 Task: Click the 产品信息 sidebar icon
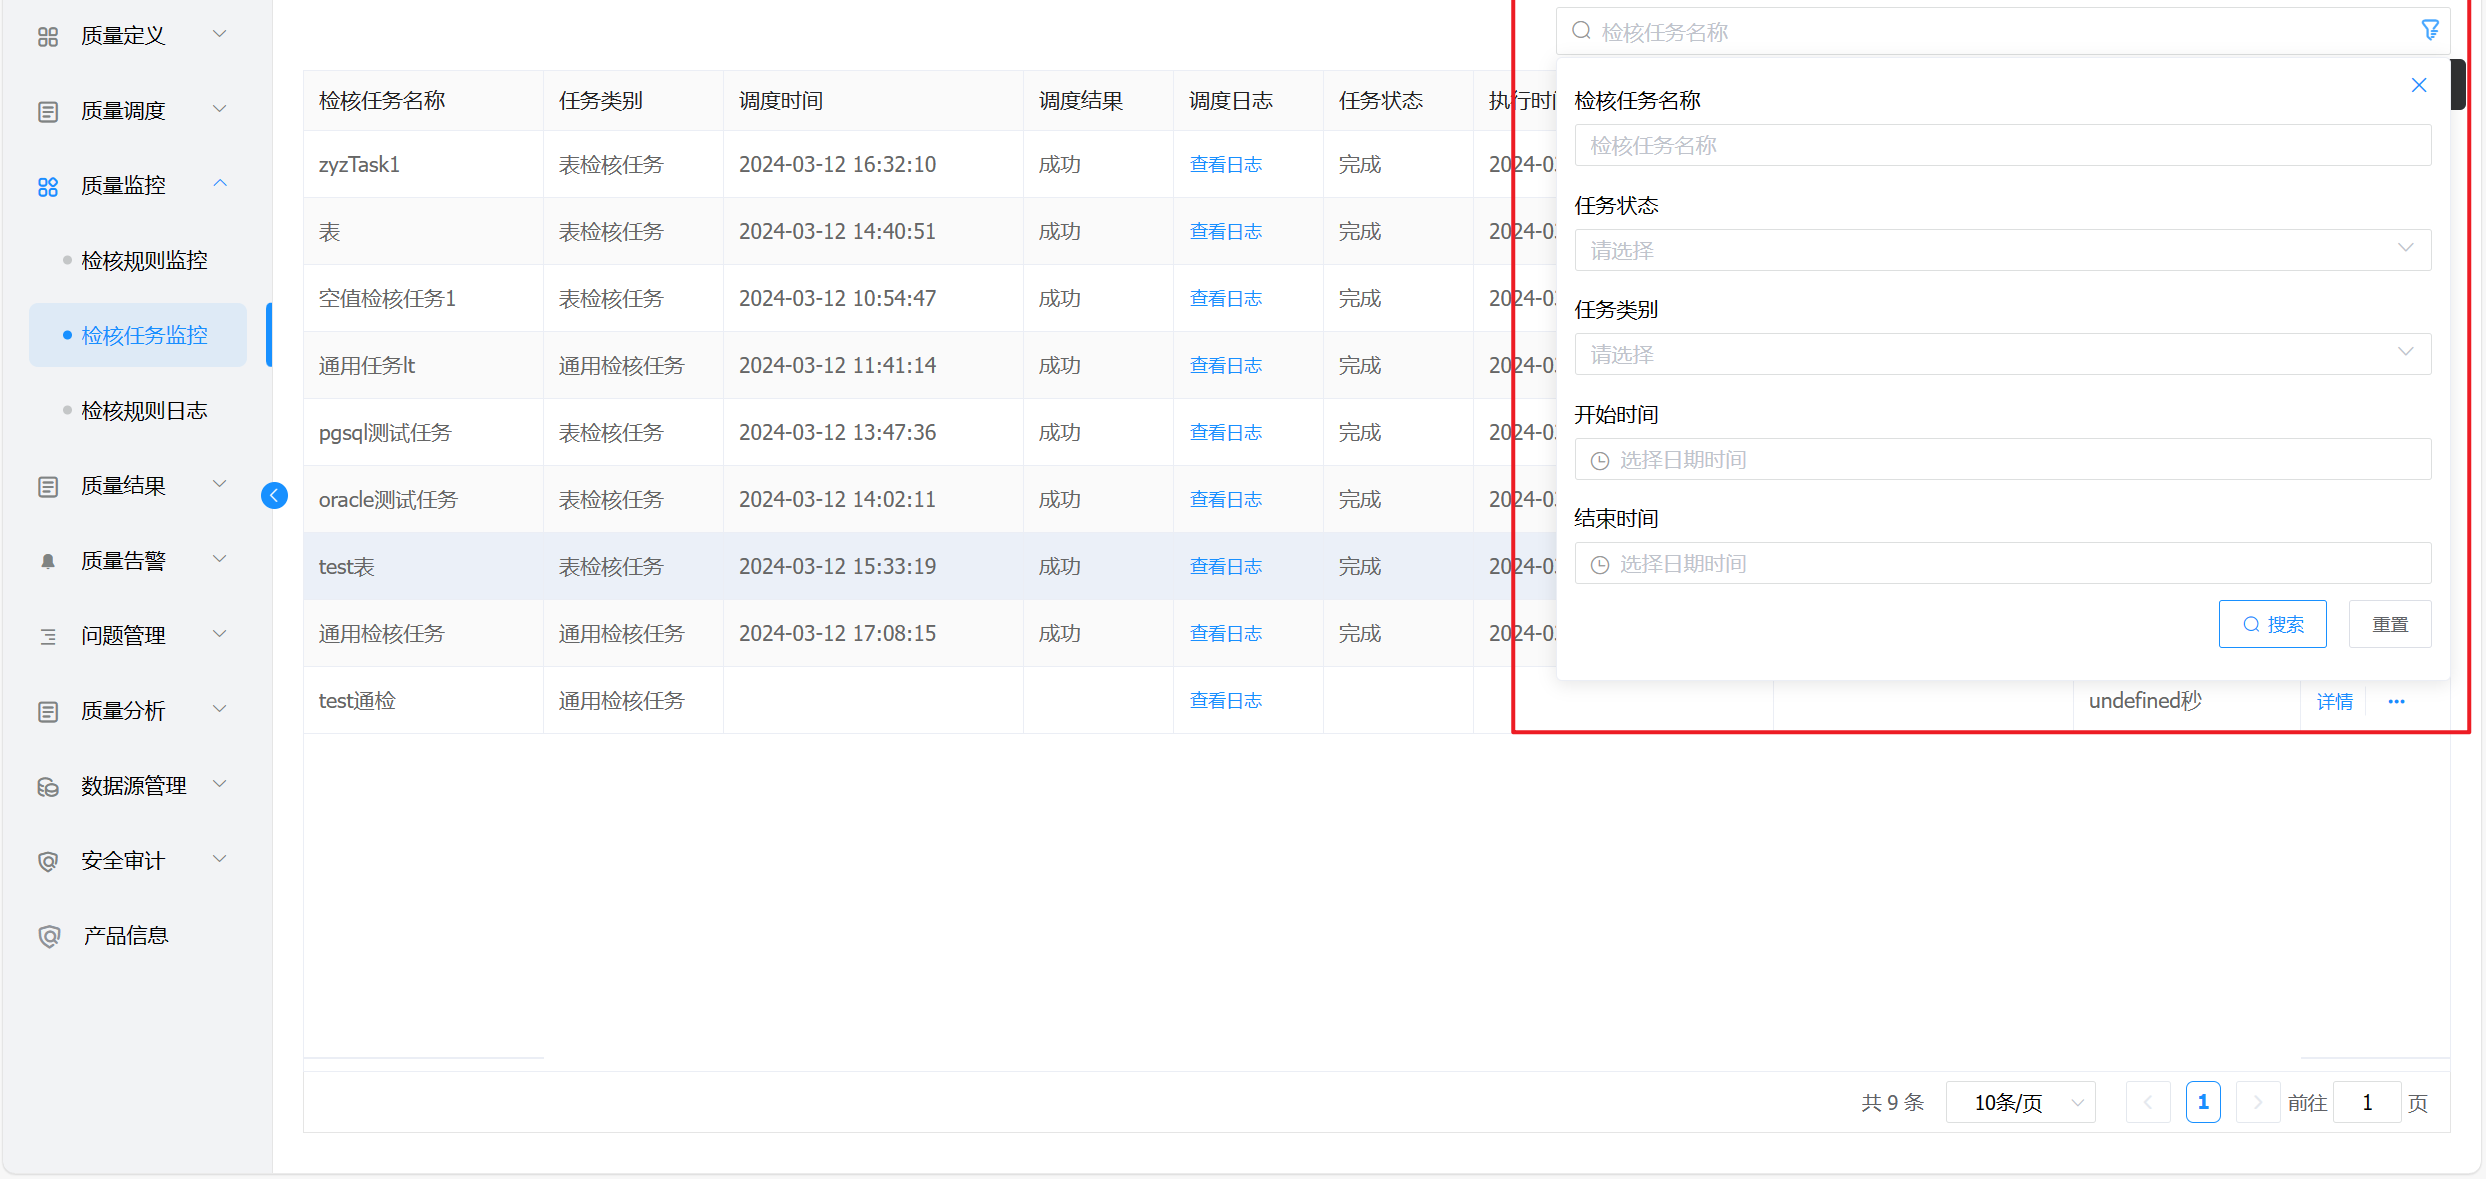(x=48, y=936)
